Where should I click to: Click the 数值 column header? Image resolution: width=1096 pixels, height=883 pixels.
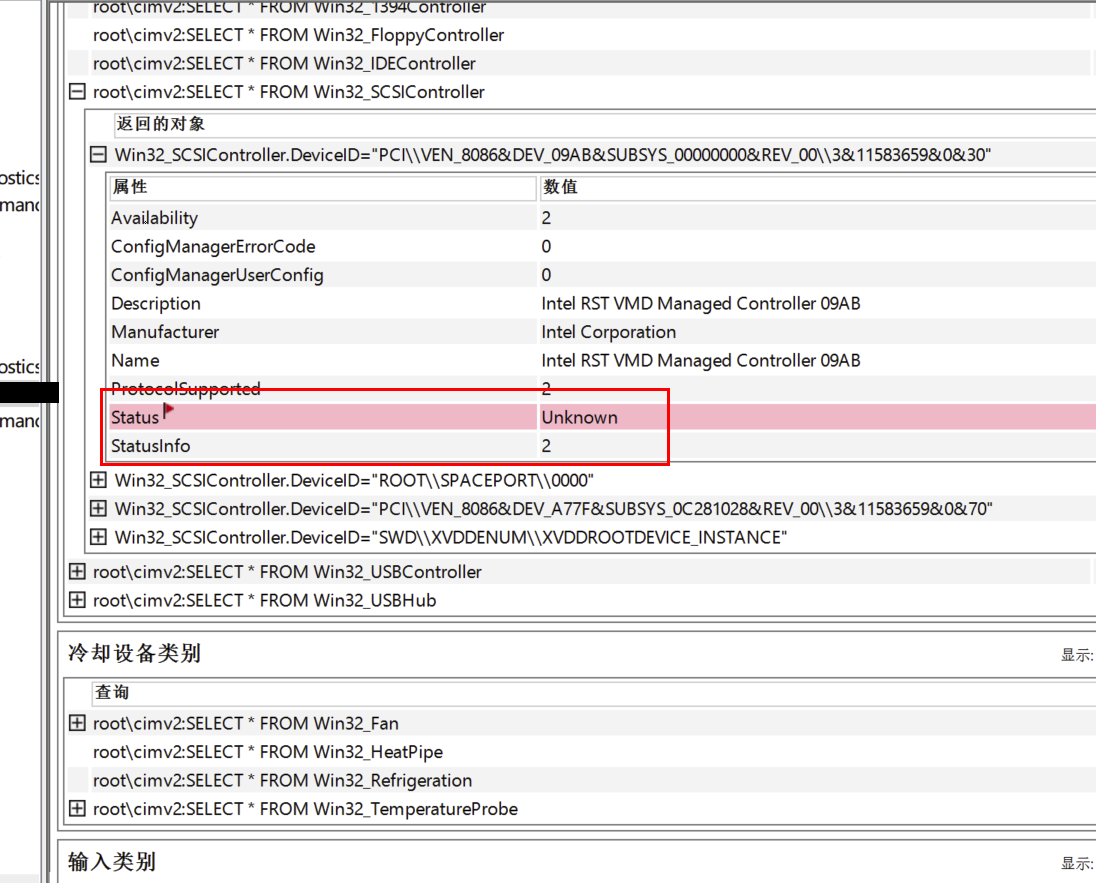pos(560,187)
